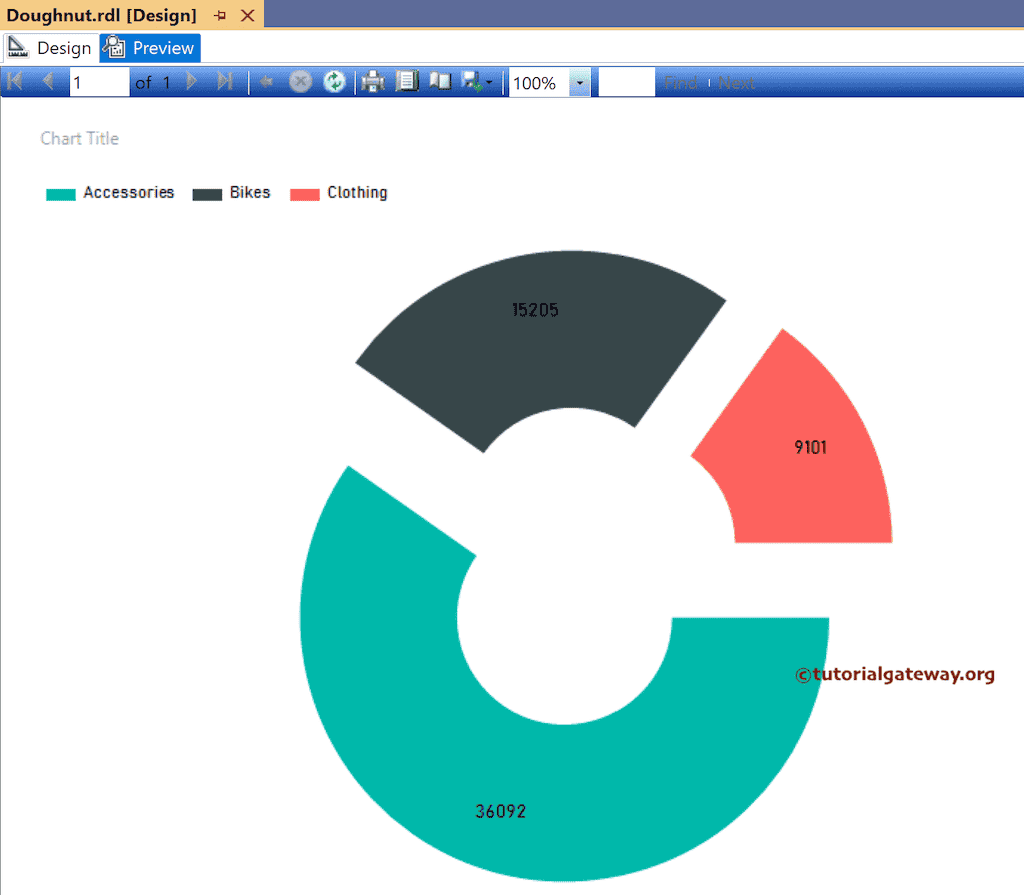Open Print Layout view icon
The width and height of the screenshot is (1024, 895).
point(440,81)
